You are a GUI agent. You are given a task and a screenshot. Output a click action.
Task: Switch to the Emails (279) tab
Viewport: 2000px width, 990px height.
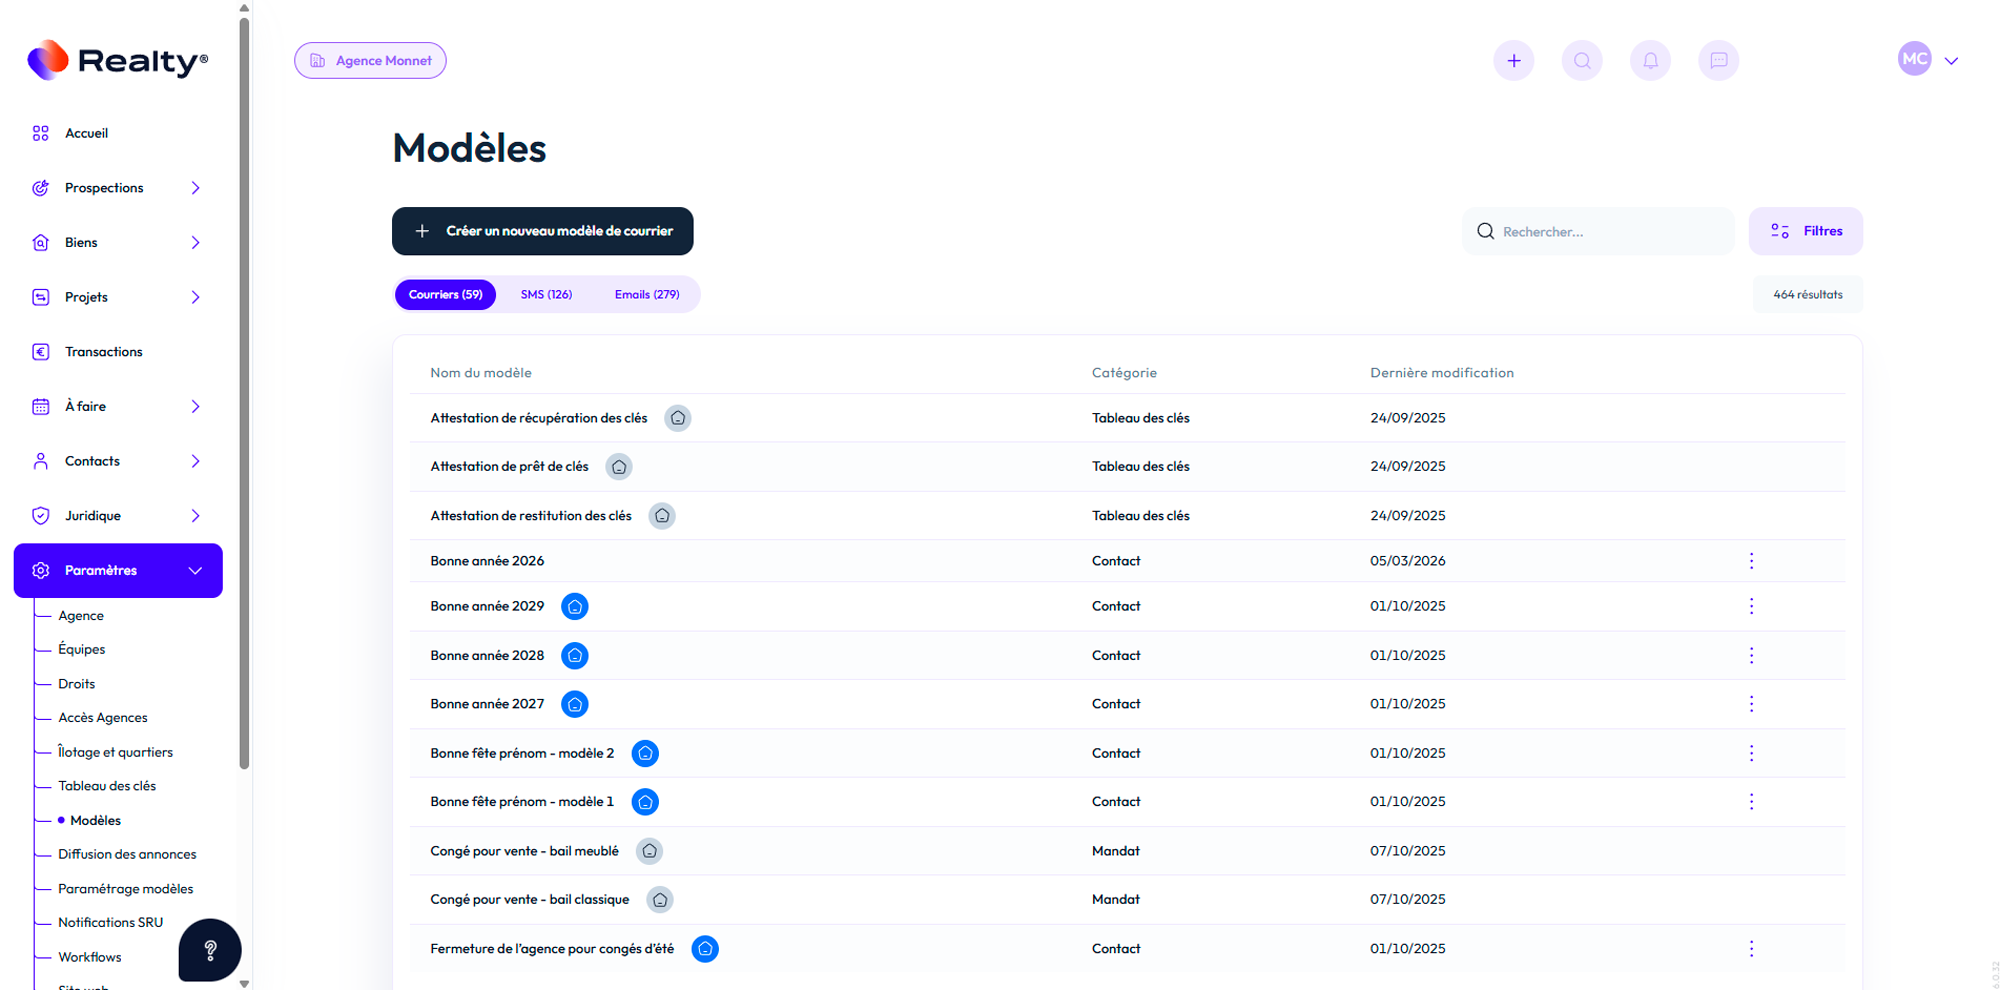(646, 295)
